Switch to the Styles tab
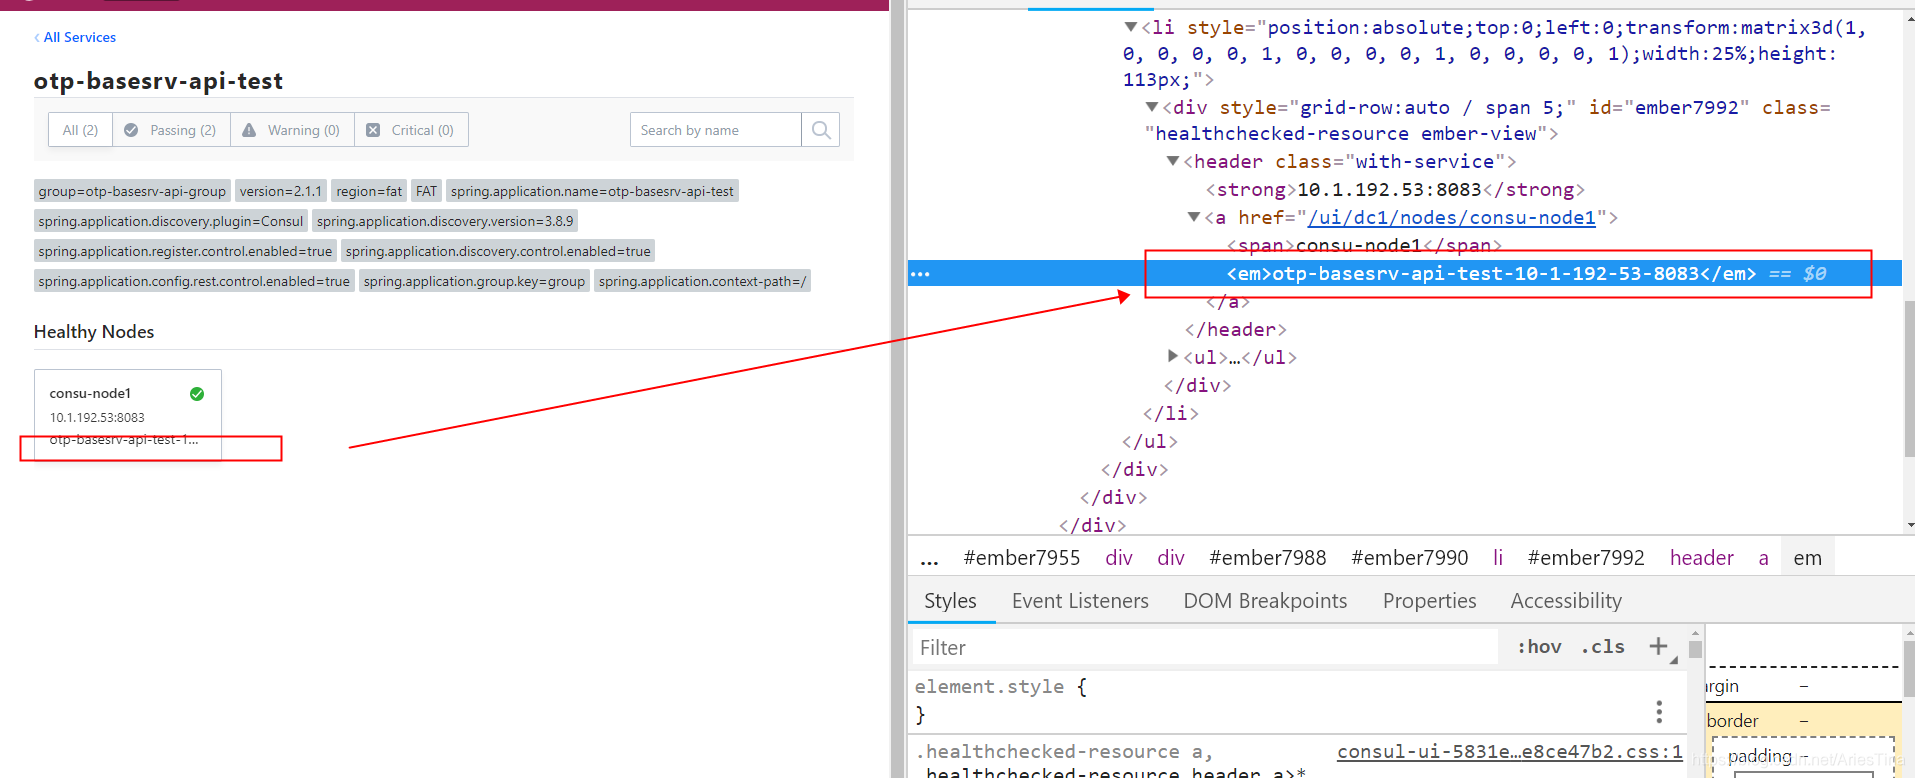The image size is (1915, 778). coord(950,601)
